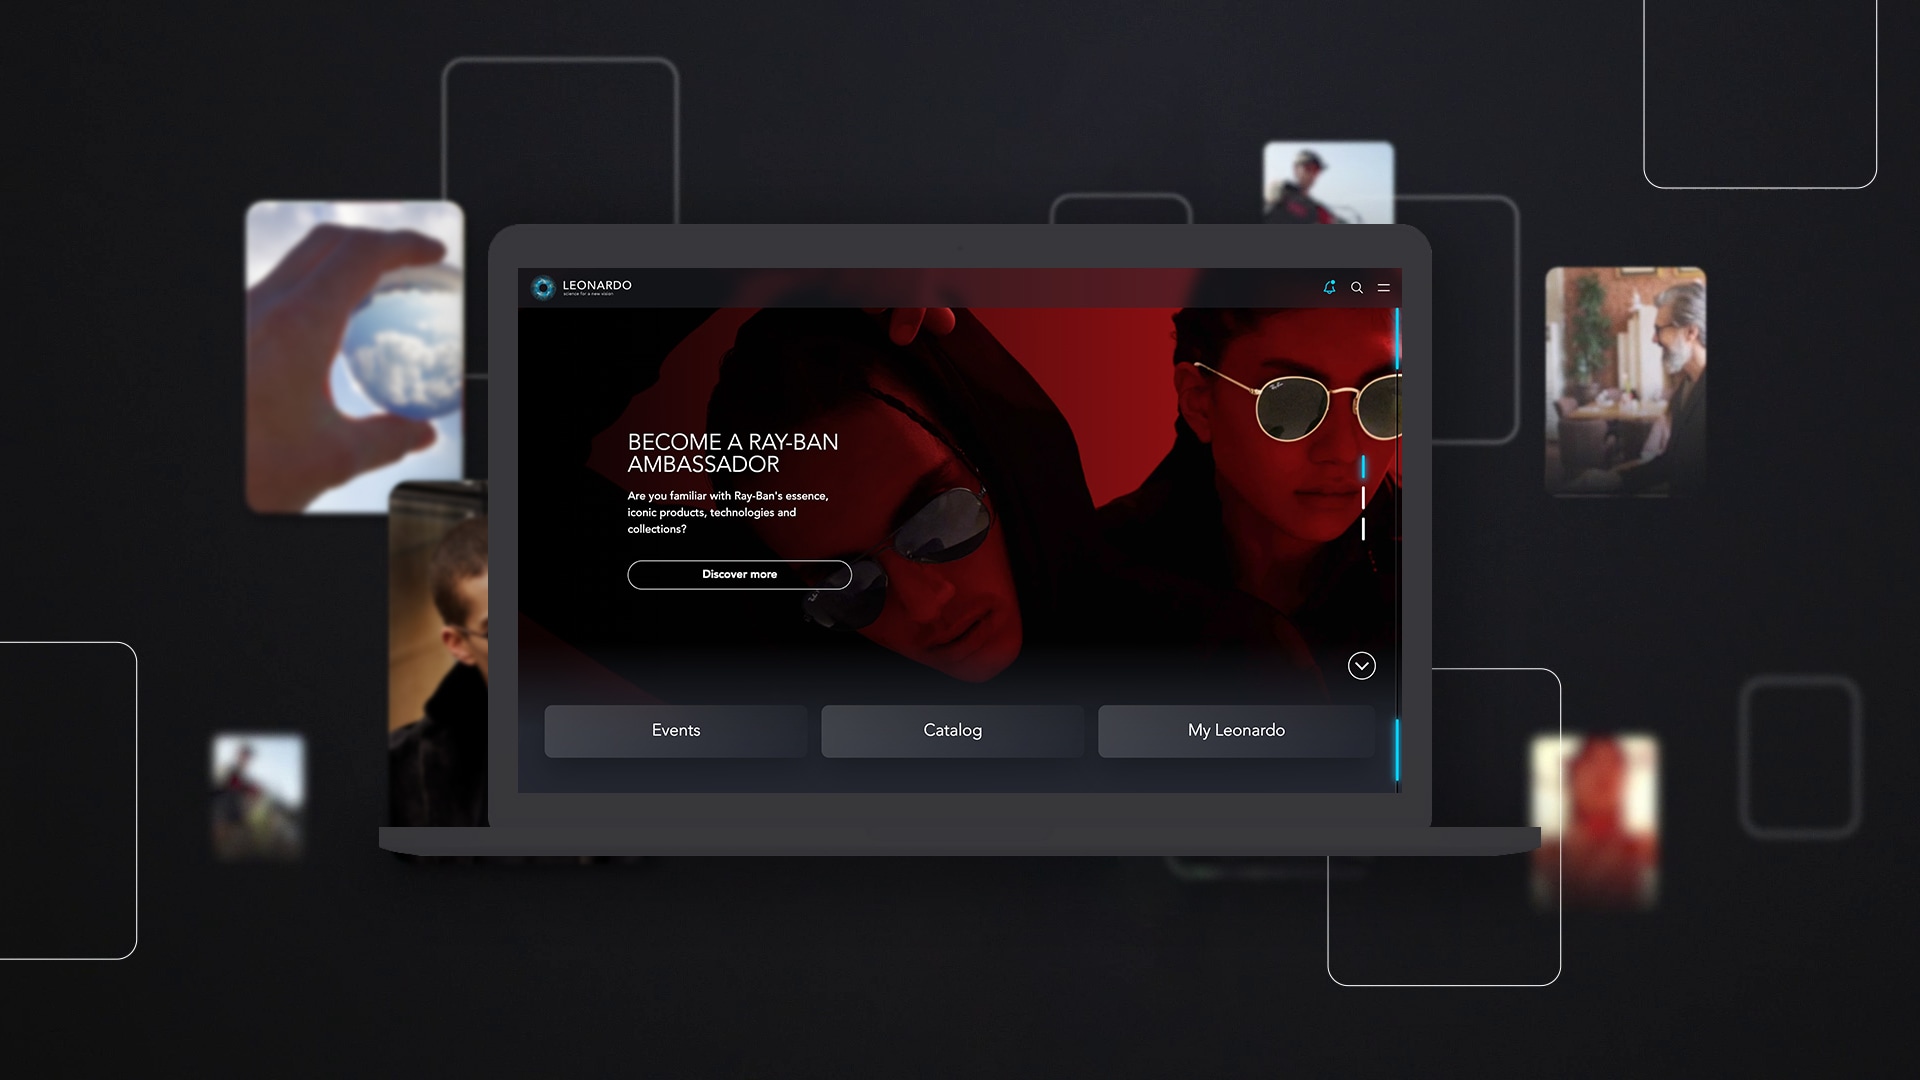Open the hamburger menu icon
The width and height of the screenshot is (1920, 1080).
pyautogui.click(x=1384, y=288)
